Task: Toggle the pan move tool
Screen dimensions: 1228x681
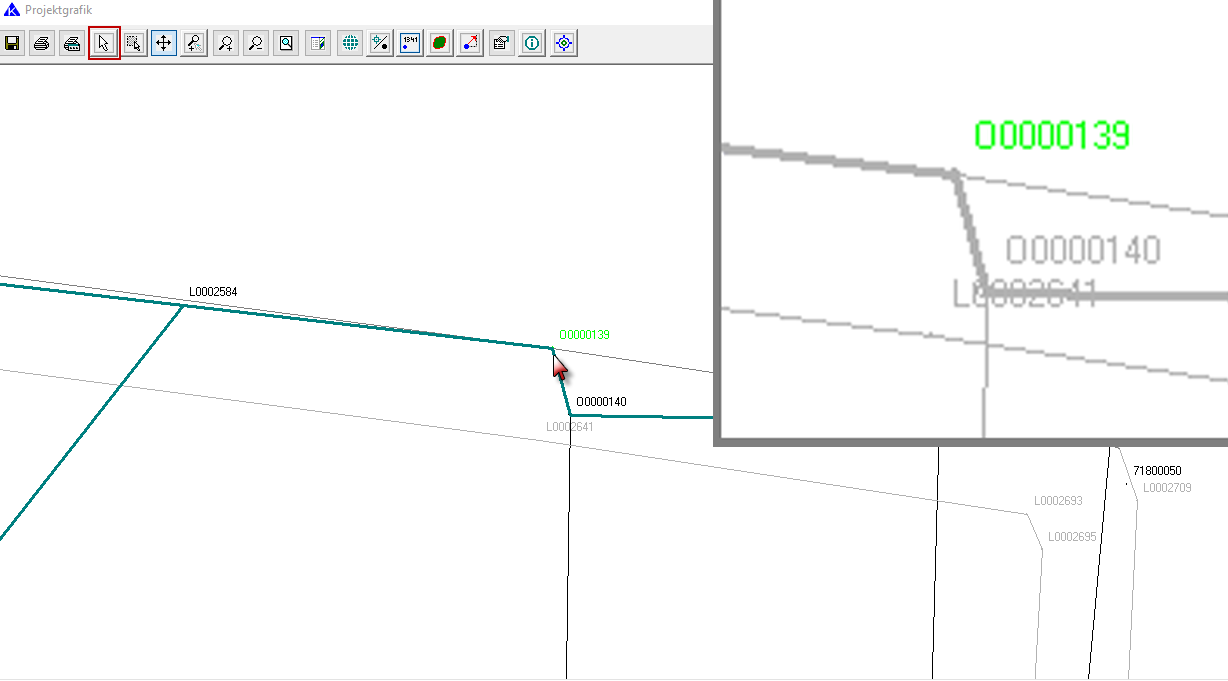Action: [x=164, y=44]
